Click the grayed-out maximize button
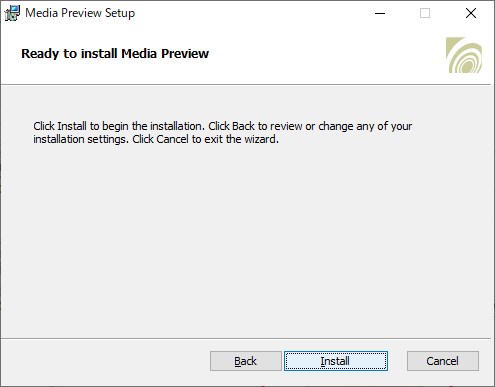This screenshot has width=495, height=387. click(x=425, y=13)
